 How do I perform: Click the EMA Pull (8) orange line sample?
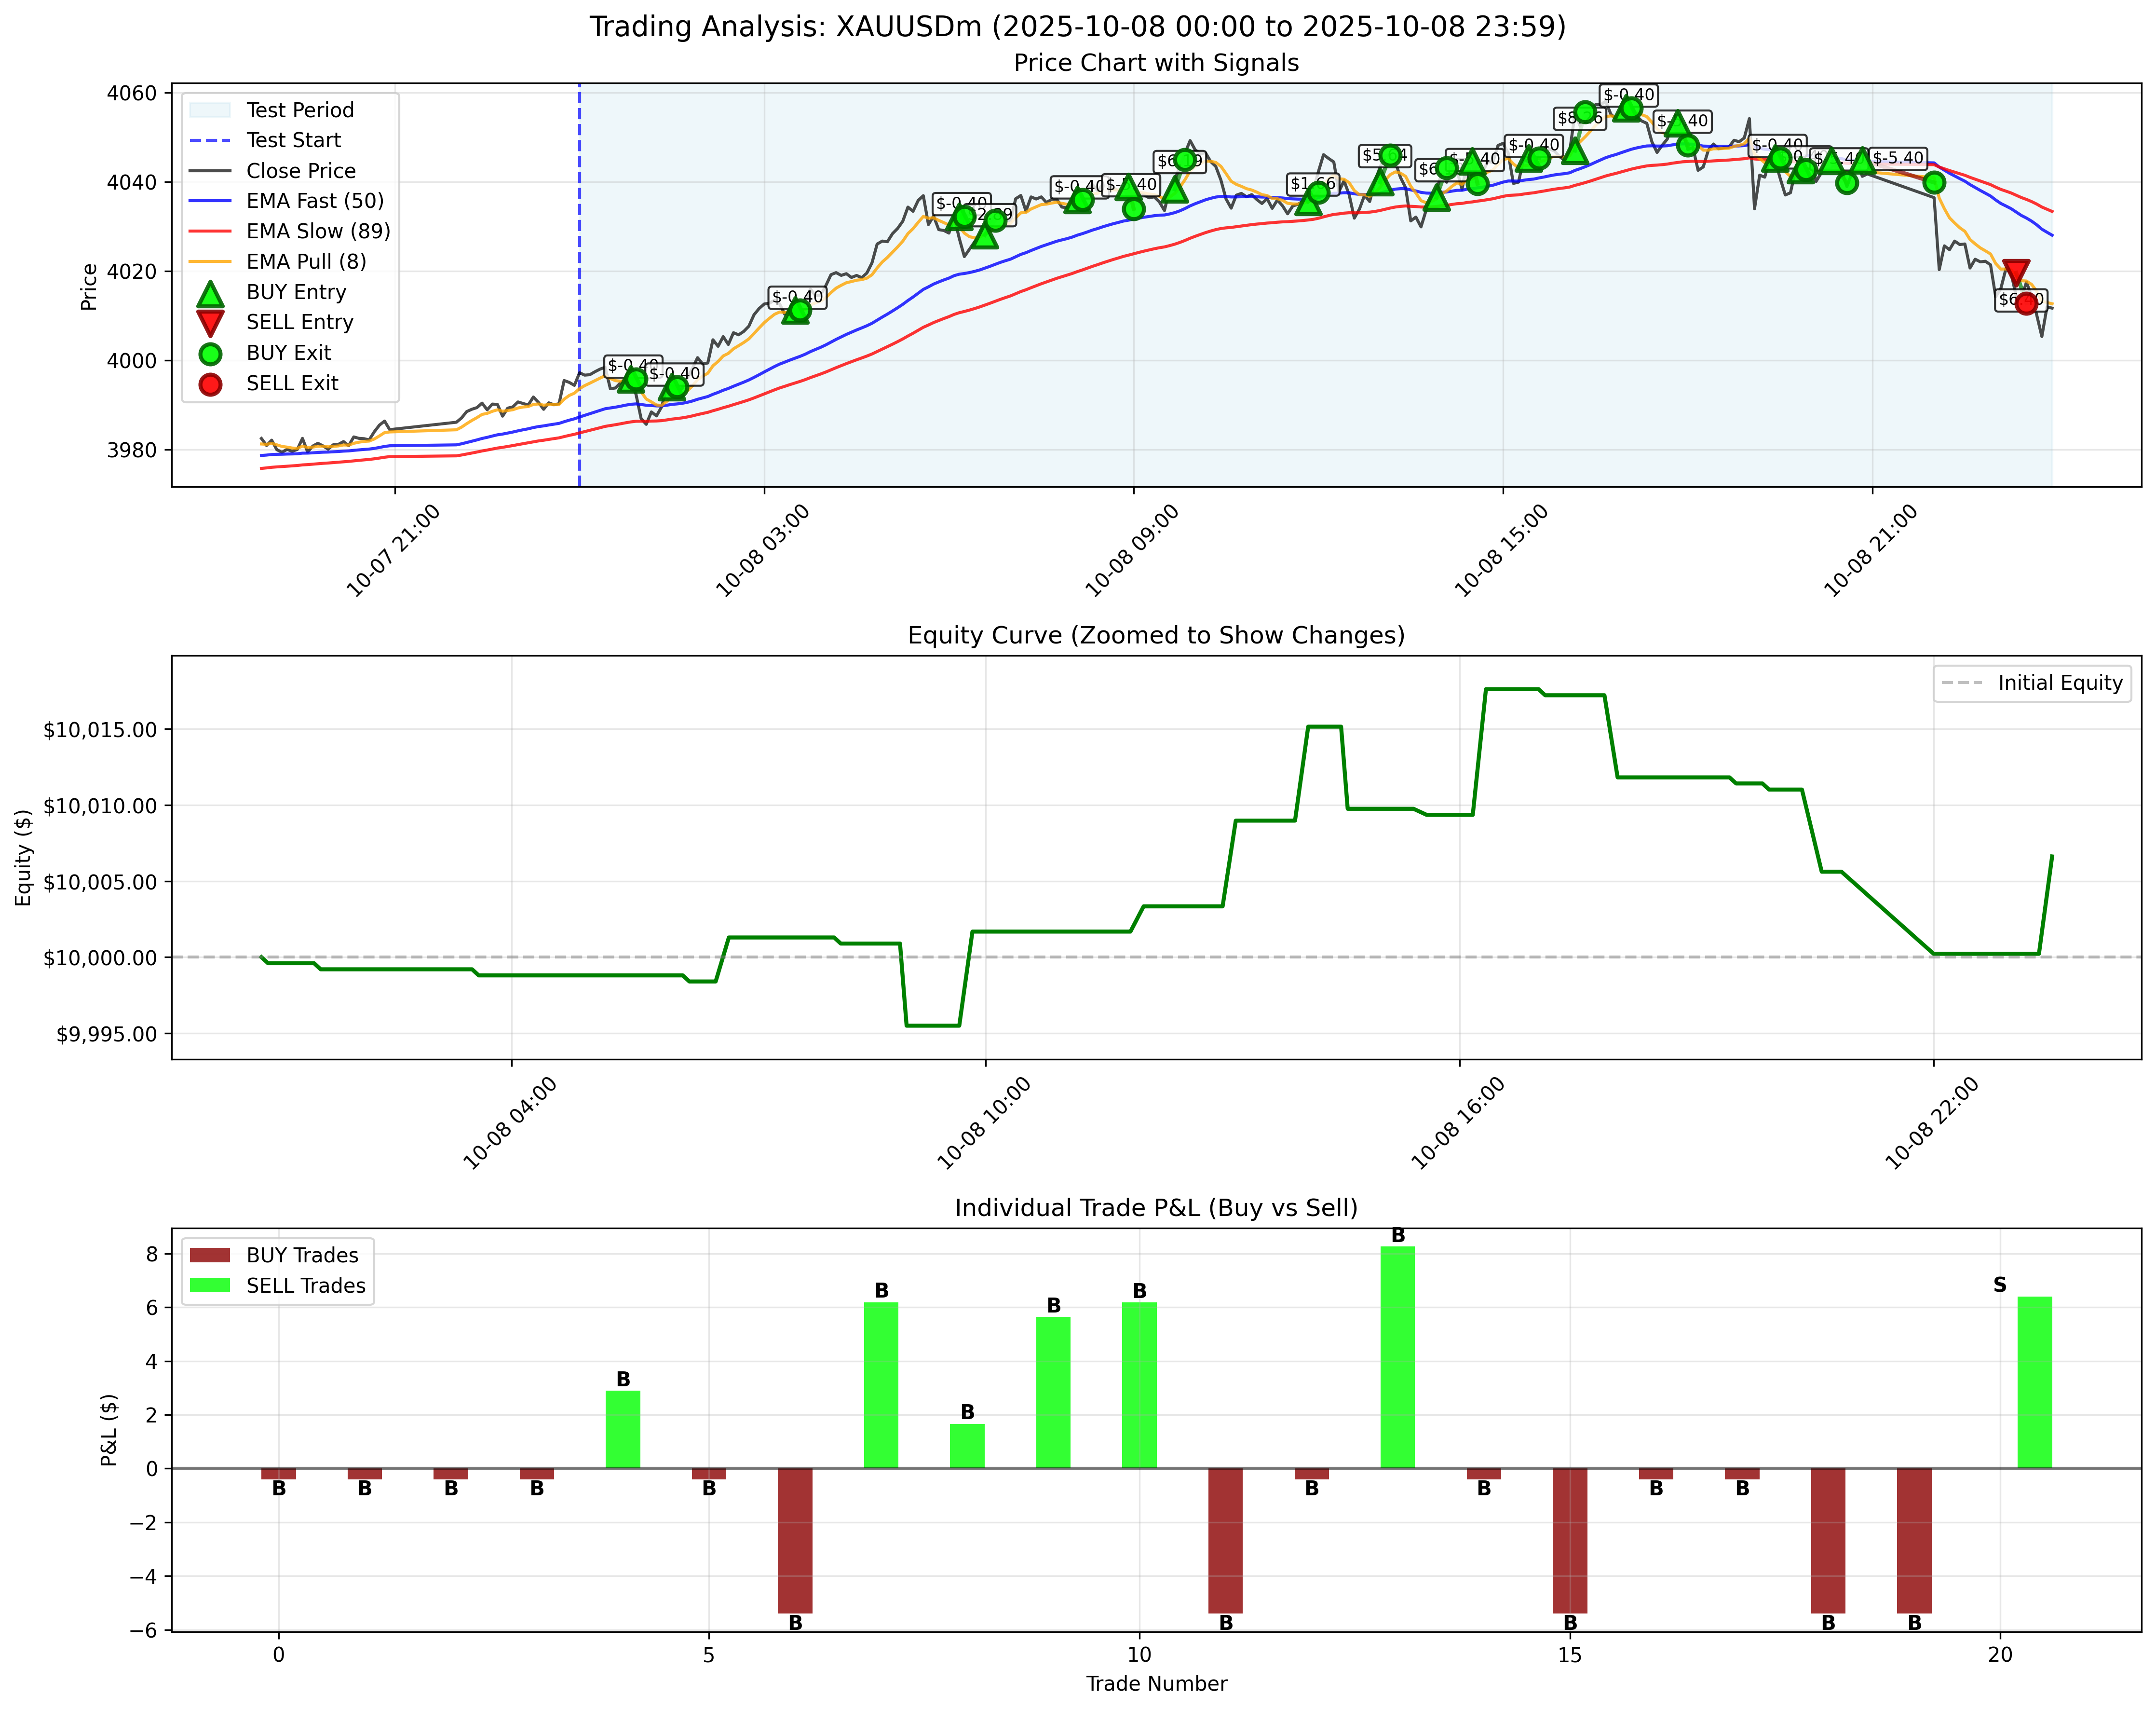coord(210,262)
